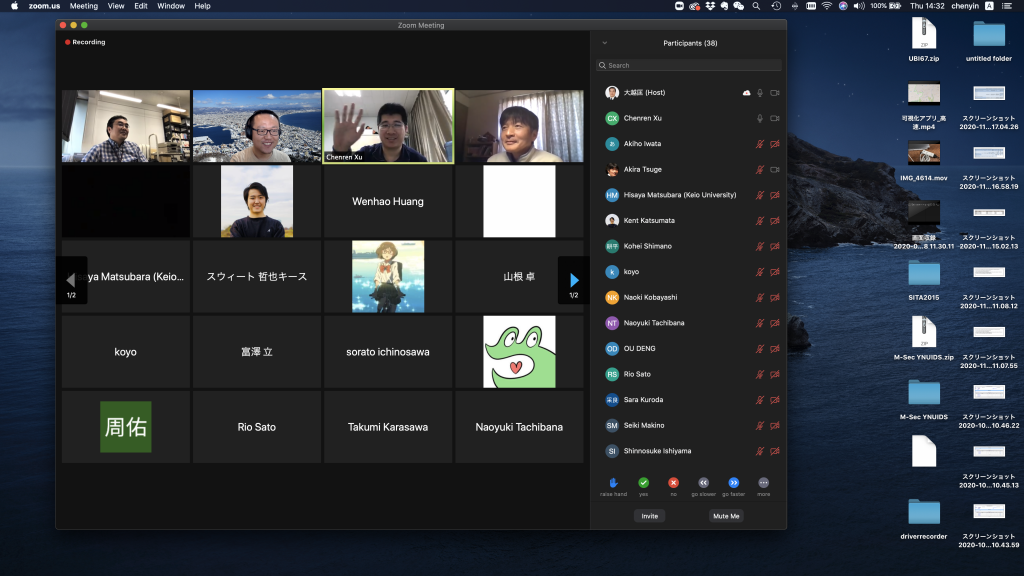The height and width of the screenshot is (576, 1024).
Task: Select the sorato ichinosawa video tile
Action: pyautogui.click(x=388, y=352)
